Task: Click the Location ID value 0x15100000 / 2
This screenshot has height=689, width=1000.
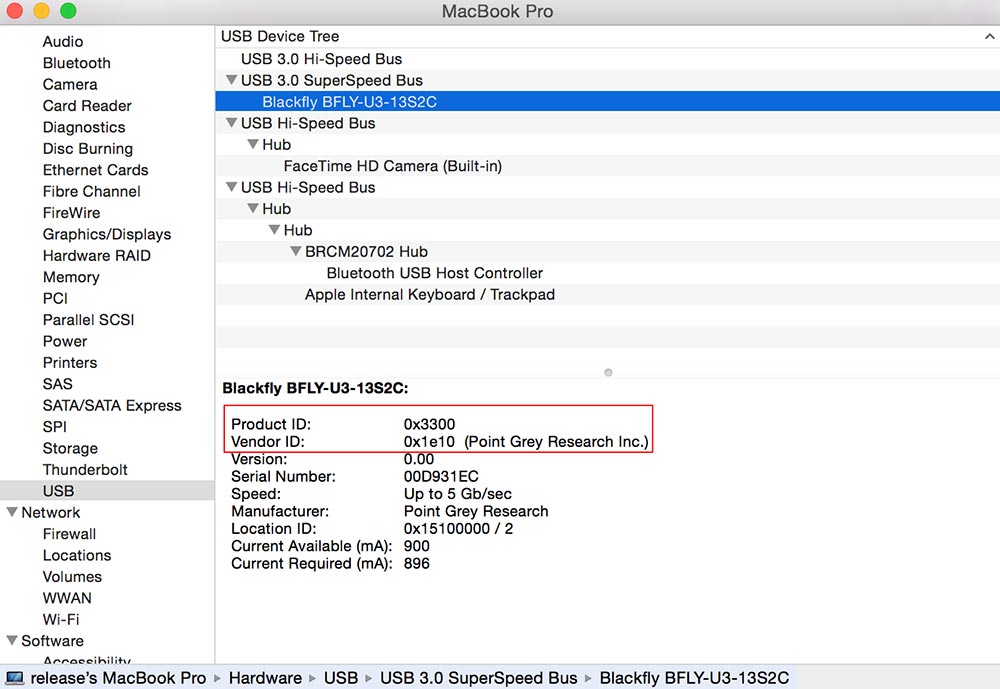Action: point(458,529)
